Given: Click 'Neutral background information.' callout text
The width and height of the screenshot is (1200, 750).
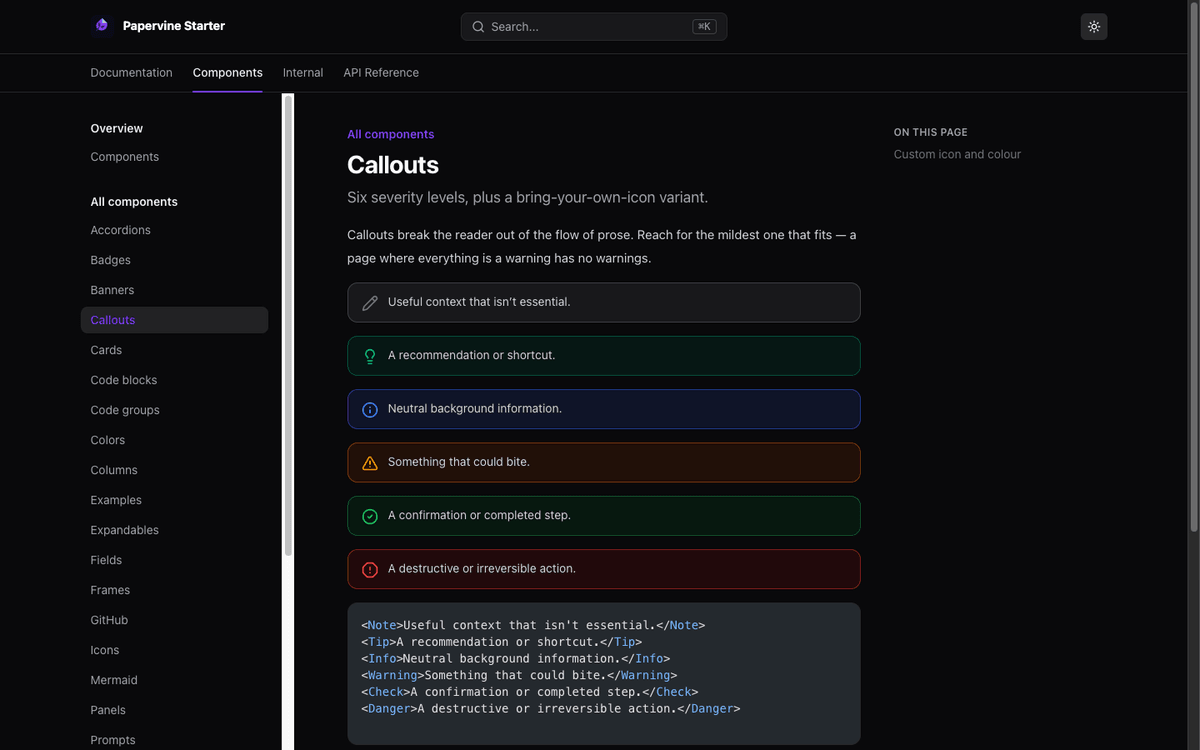Looking at the screenshot, I should [x=475, y=409].
